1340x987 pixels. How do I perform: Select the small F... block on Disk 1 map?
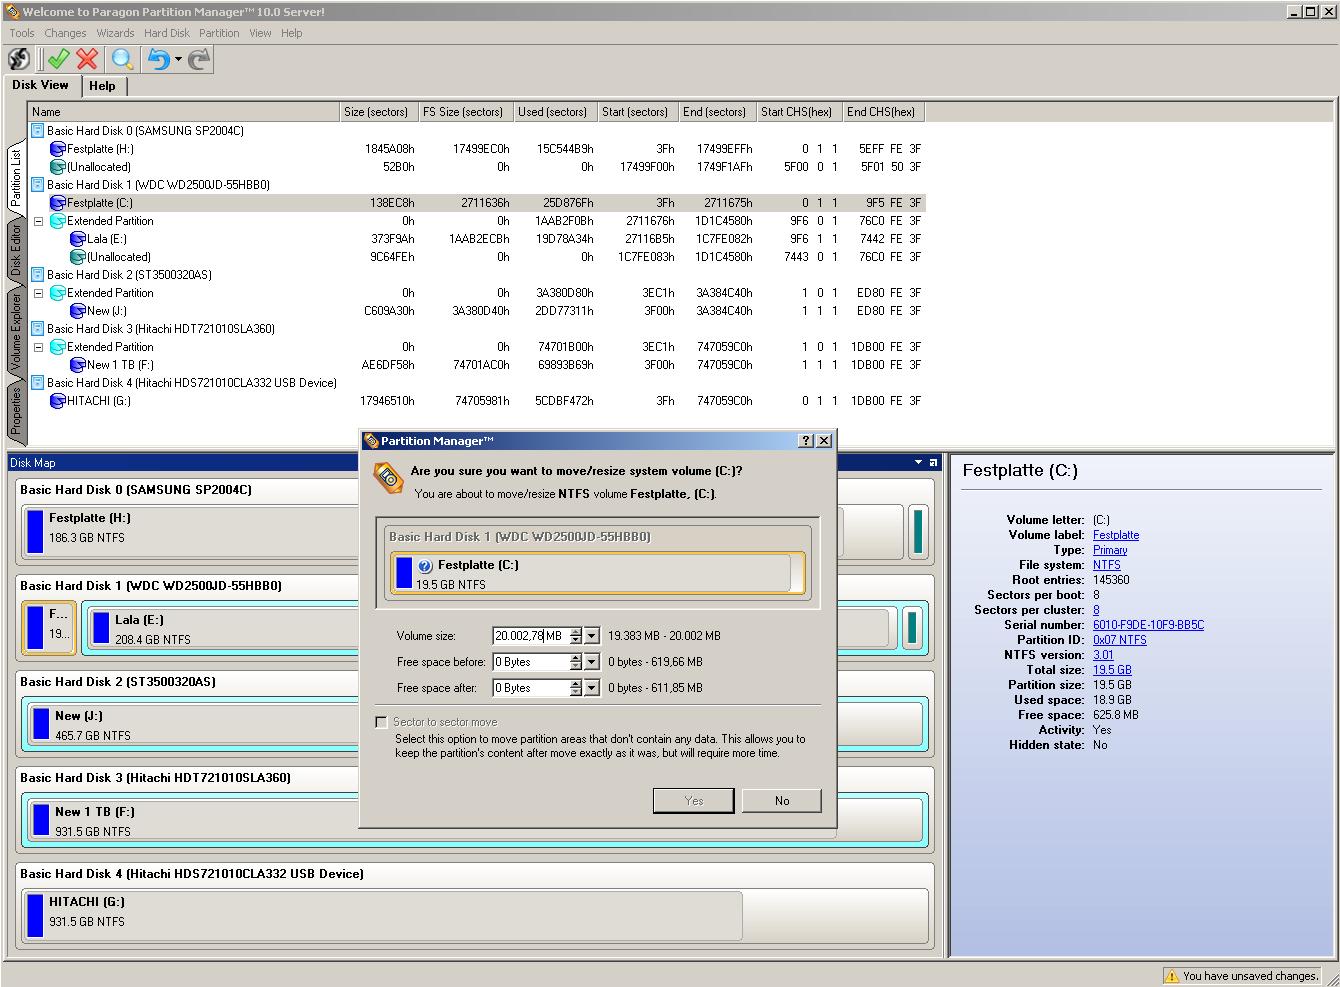point(48,627)
